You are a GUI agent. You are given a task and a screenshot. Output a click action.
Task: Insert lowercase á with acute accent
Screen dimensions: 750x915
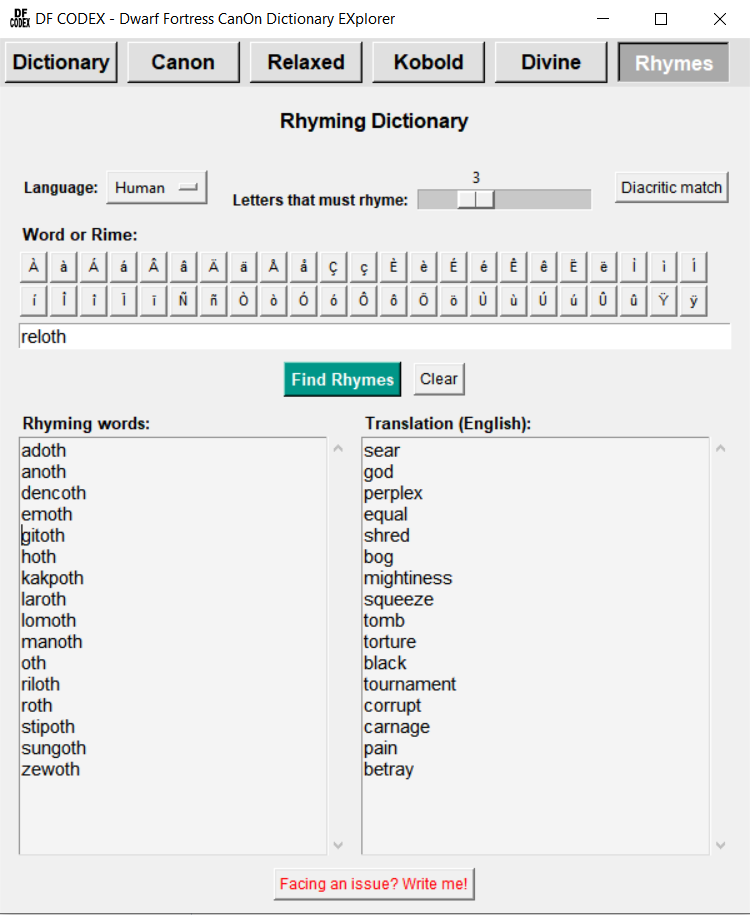(x=124, y=267)
